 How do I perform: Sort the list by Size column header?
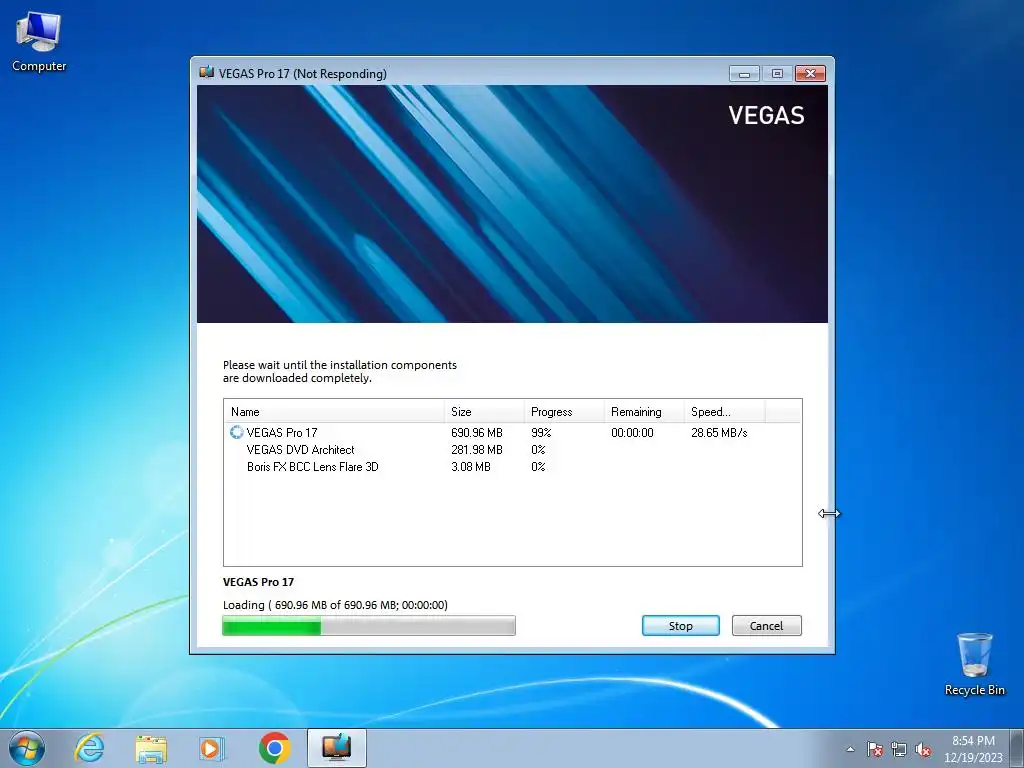[x=484, y=411]
